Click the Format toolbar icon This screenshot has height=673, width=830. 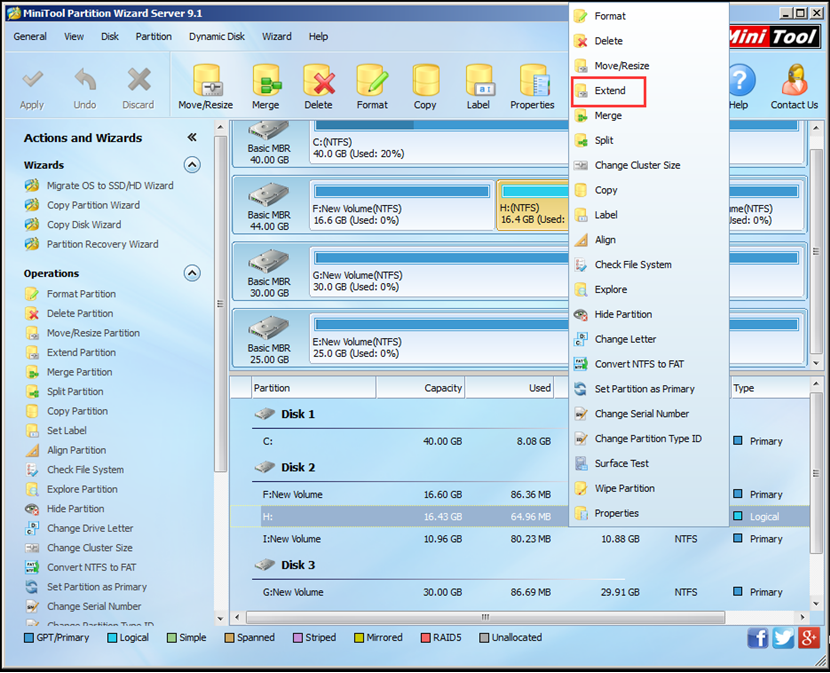point(372,81)
